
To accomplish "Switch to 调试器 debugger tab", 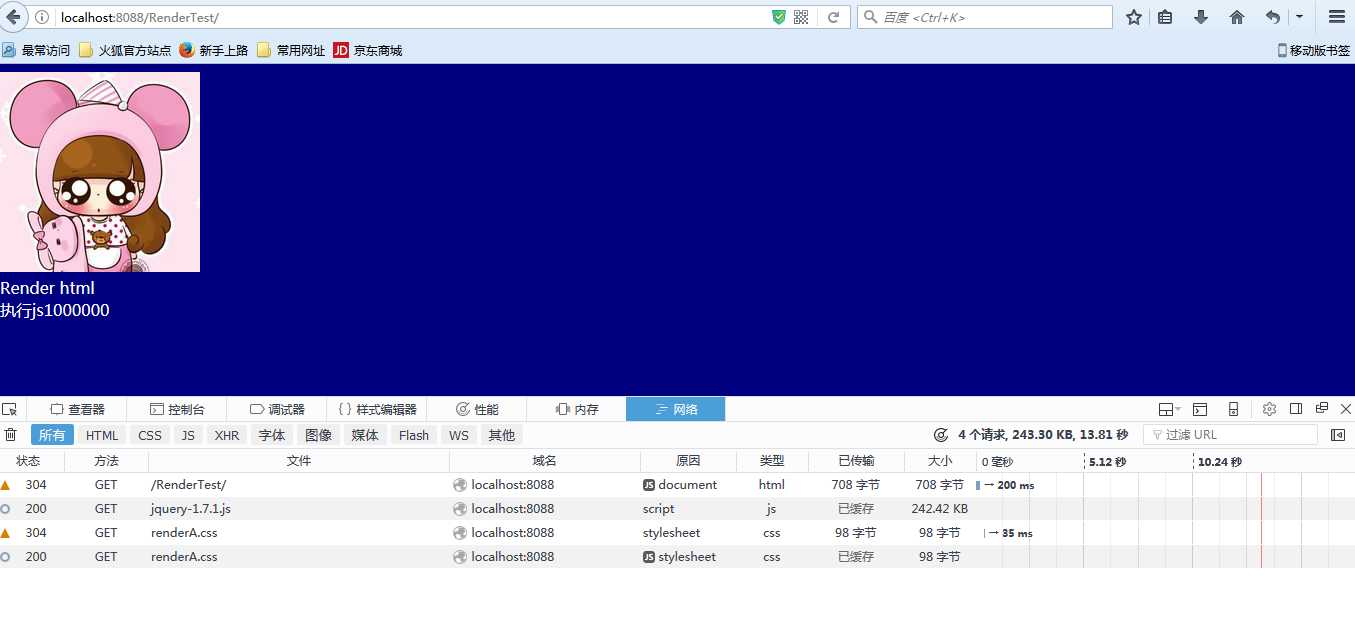I will pyautogui.click(x=277, y=409).
